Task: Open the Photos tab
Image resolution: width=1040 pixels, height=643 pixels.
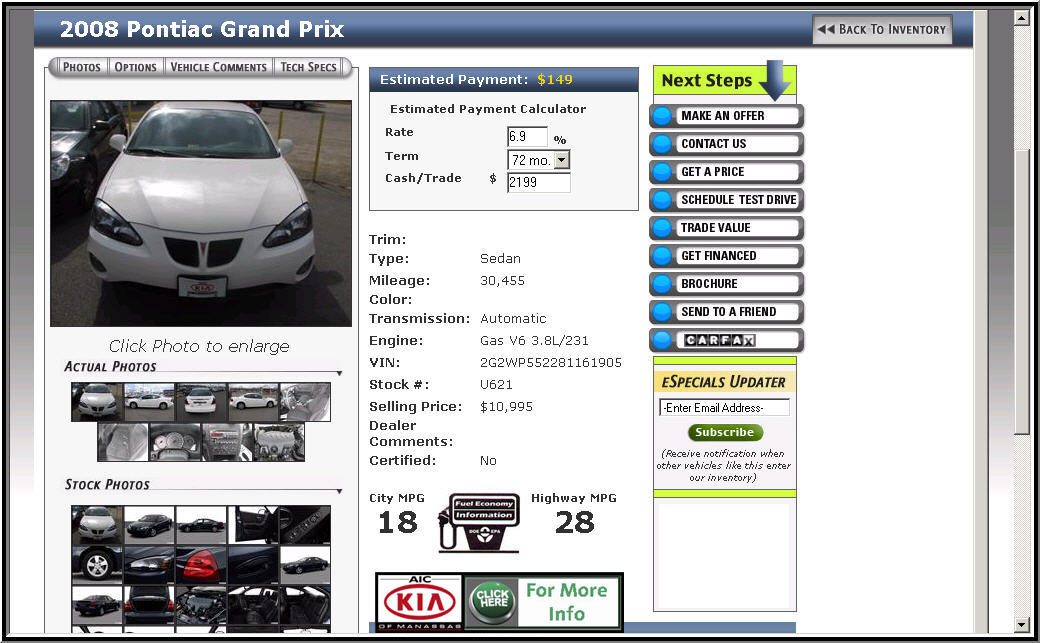Action: point(81,67)
